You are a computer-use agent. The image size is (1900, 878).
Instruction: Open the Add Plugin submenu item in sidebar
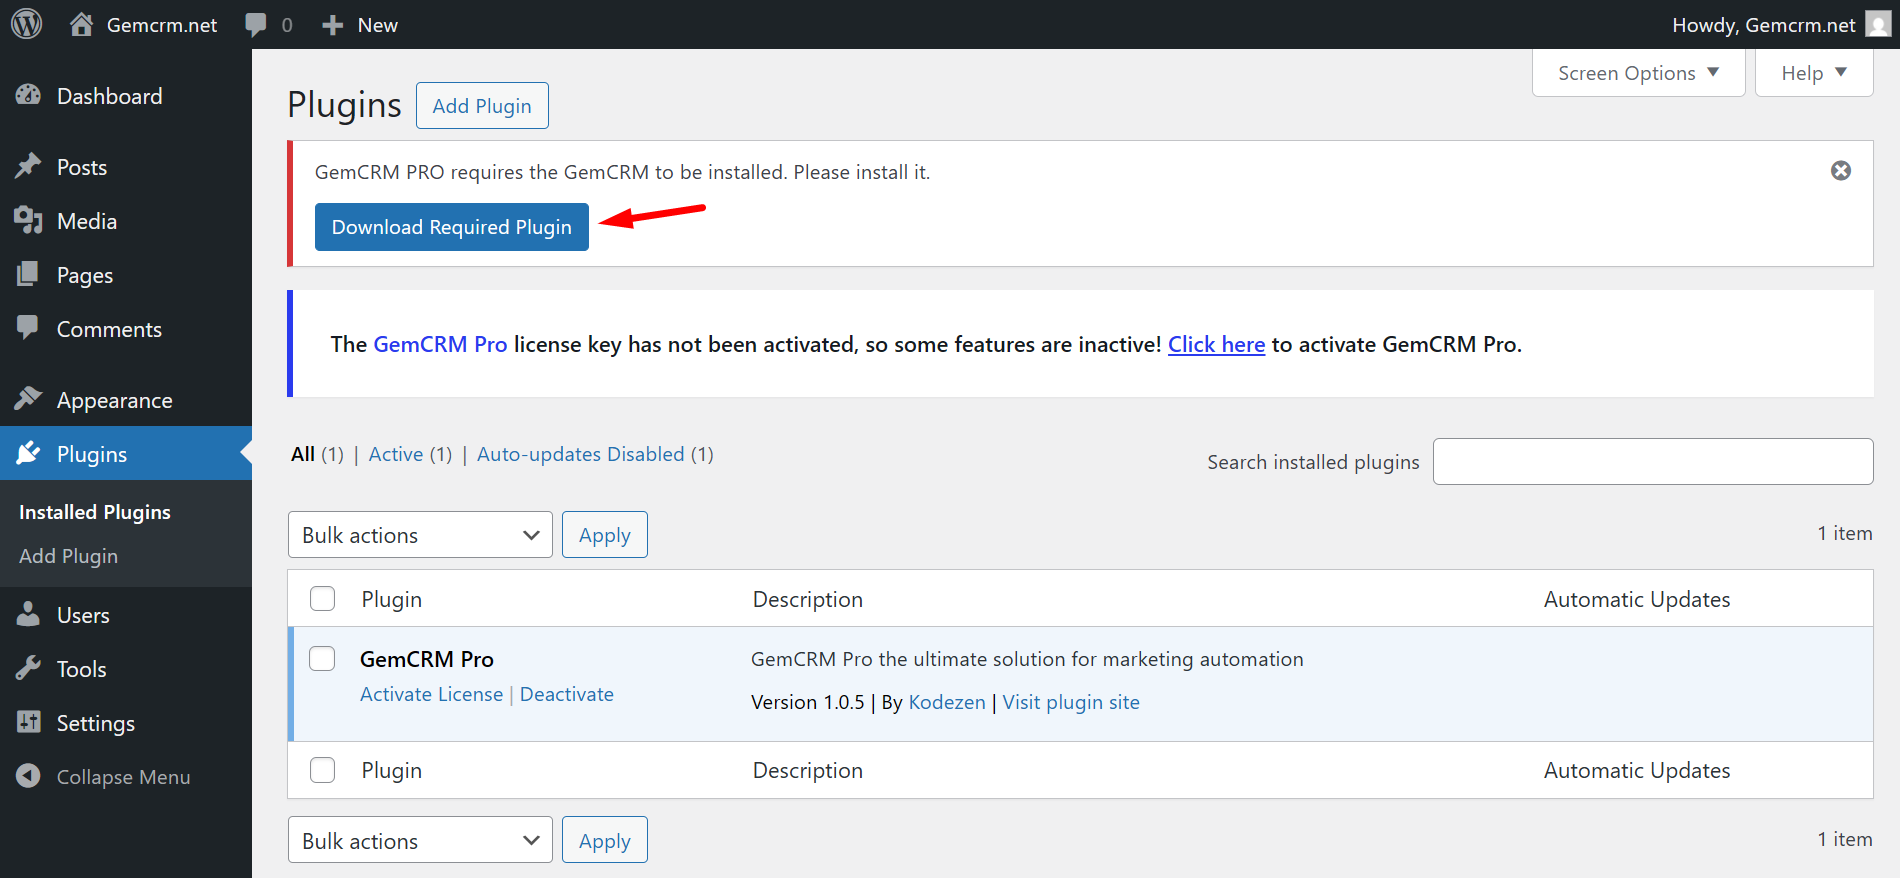coord(68,556)
